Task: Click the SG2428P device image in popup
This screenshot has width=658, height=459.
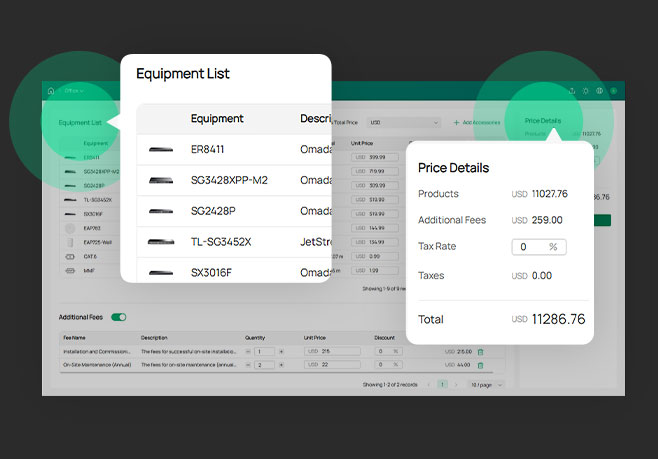Action: point(161,211)
